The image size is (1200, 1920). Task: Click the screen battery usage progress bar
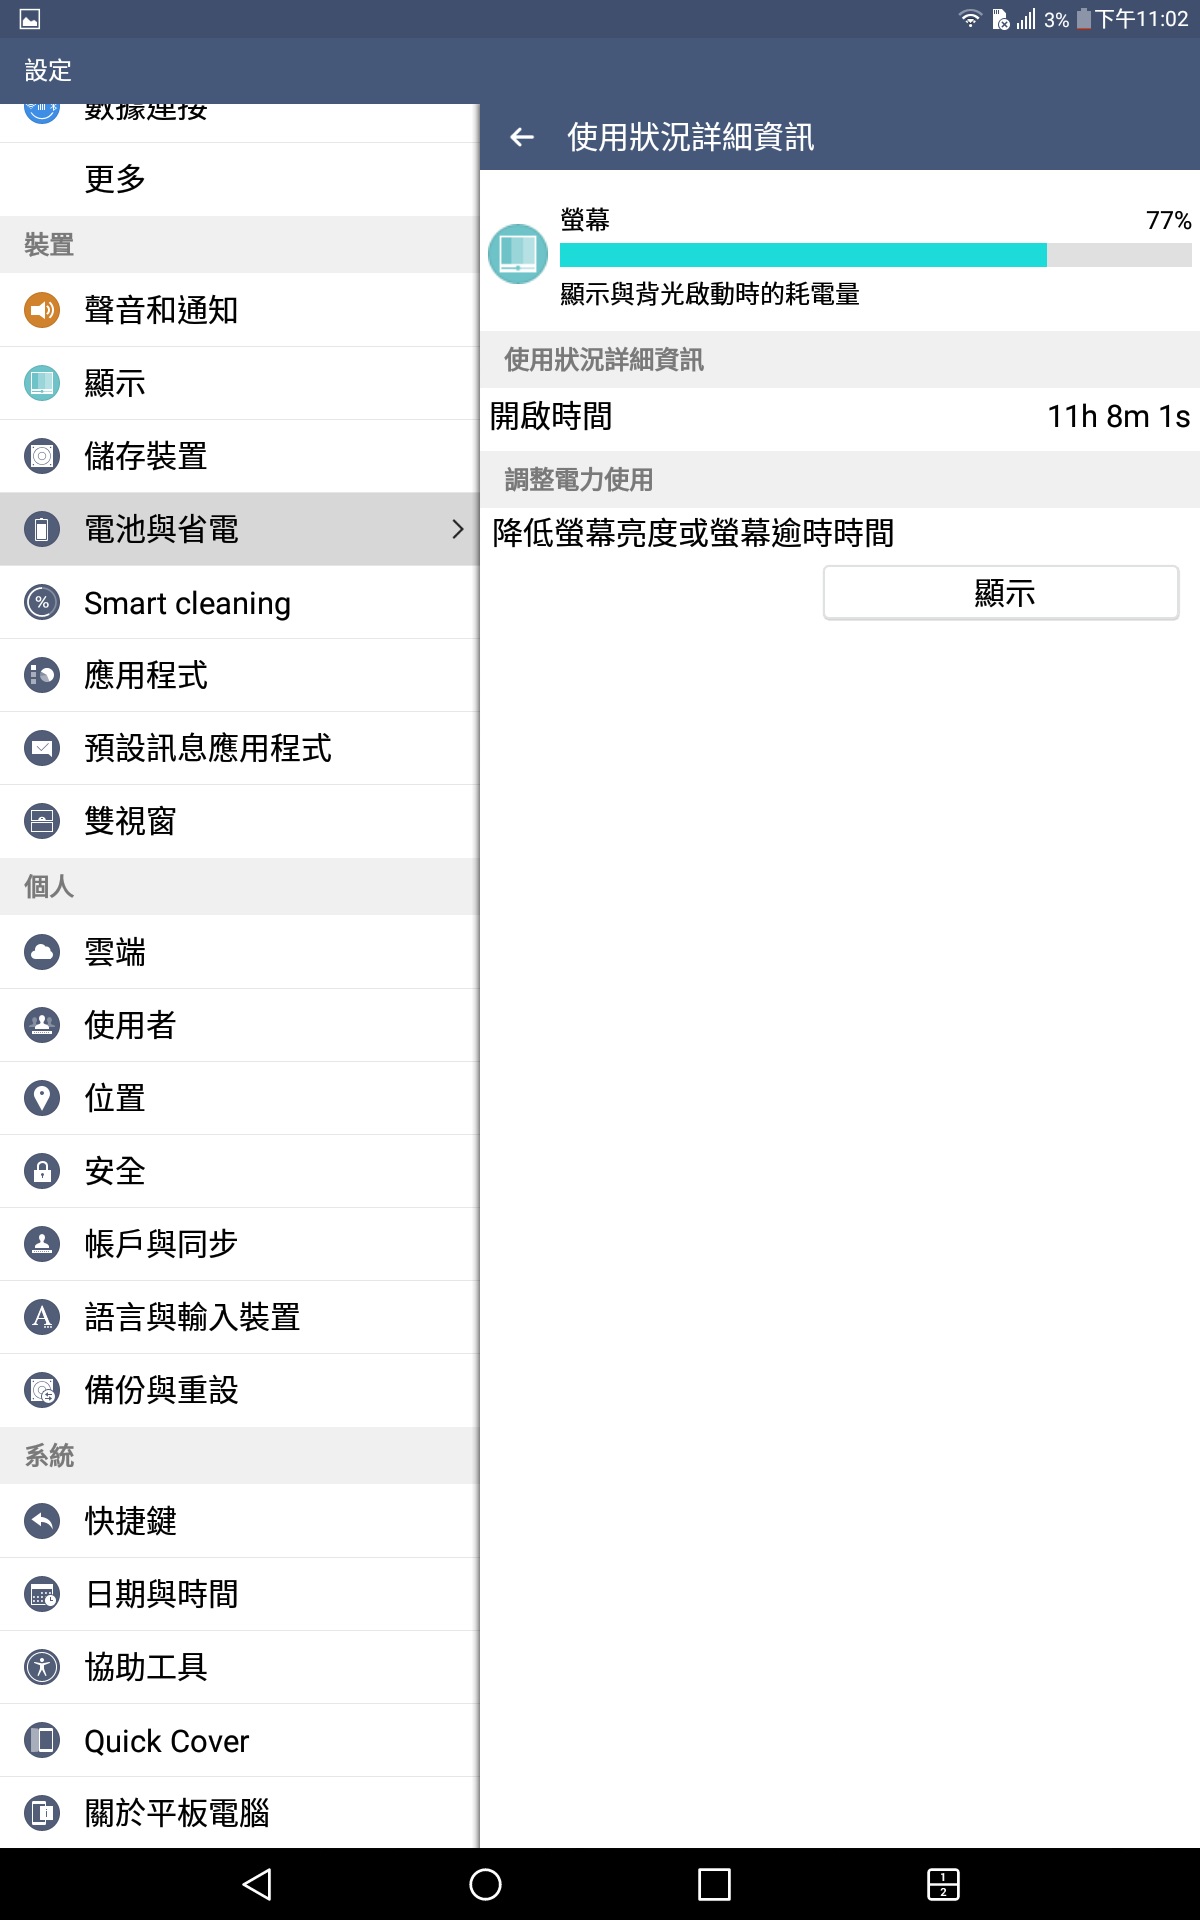click(x=875, y=255)
